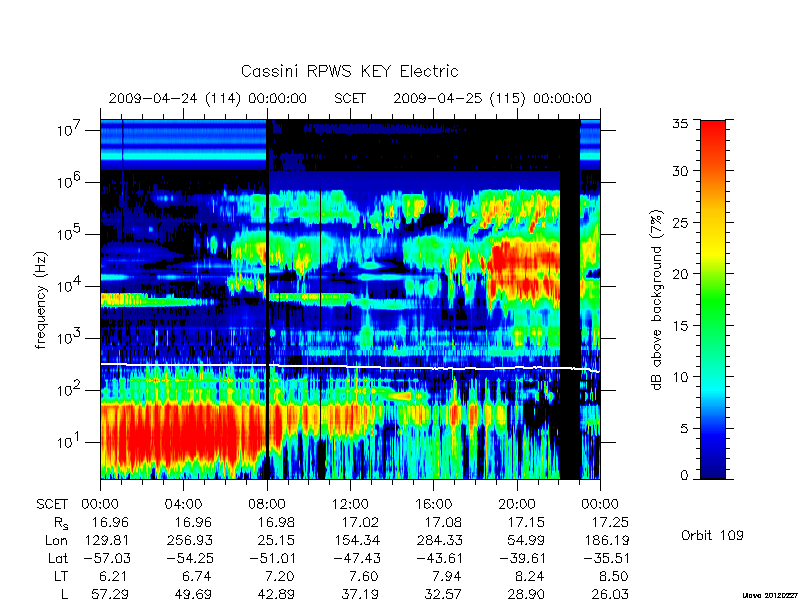Click the start date label 2009-04-24 (114)
This screenshot has width=800, height=600.
point(174,98)
